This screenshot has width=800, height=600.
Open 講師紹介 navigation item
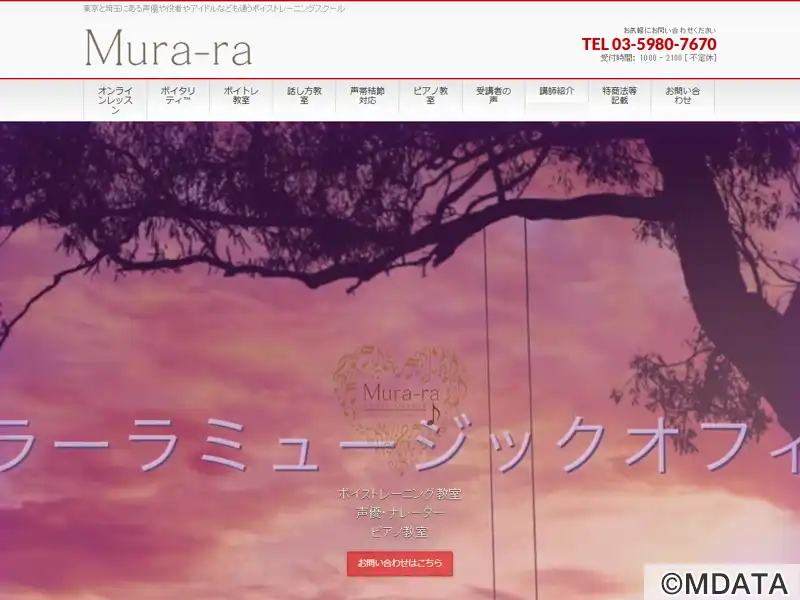tap(557, 91)
